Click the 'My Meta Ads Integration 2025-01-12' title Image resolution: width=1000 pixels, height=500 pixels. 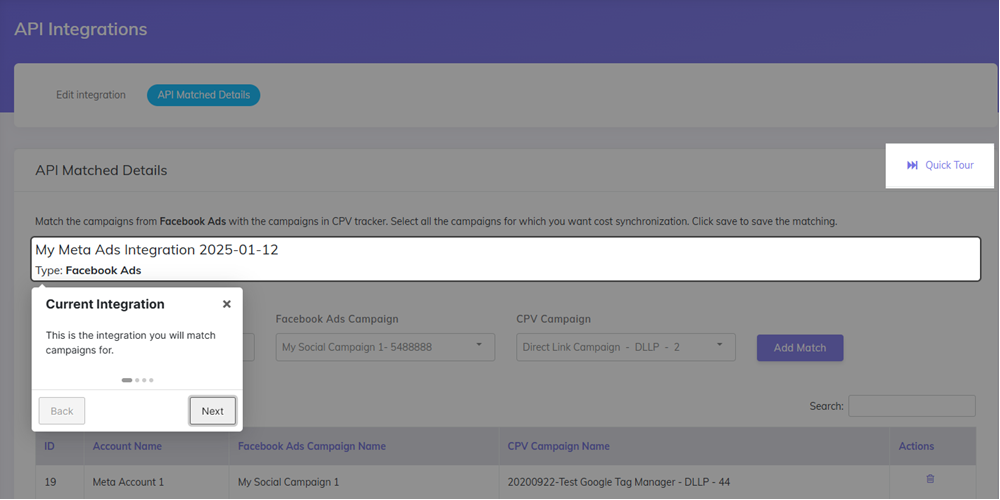coord(157,250)
